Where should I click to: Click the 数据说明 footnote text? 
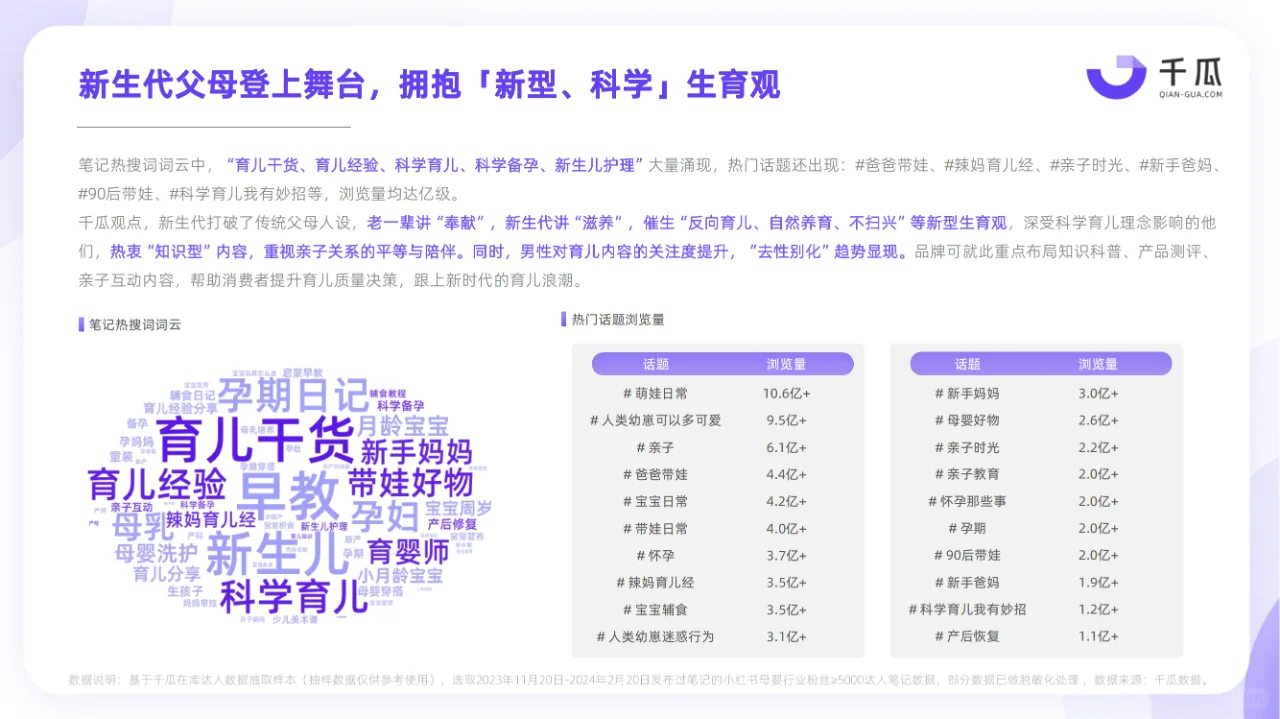[x=640, y=680]
